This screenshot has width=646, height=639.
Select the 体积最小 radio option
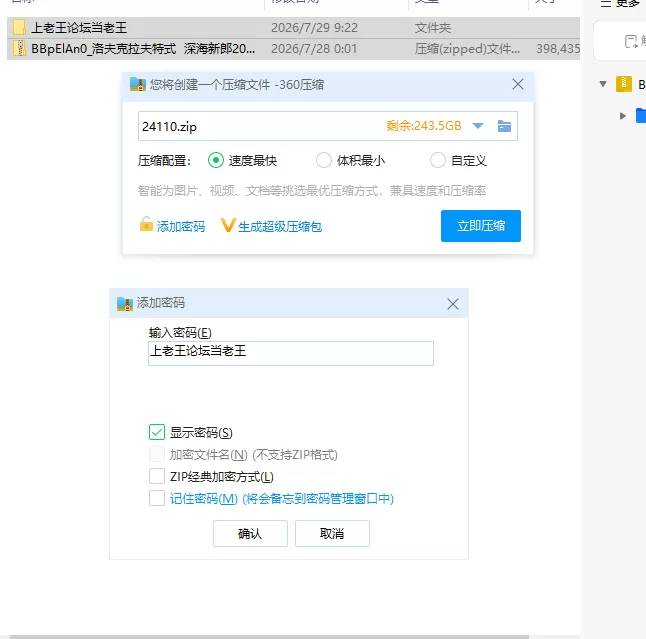click(x=324, y=160)
